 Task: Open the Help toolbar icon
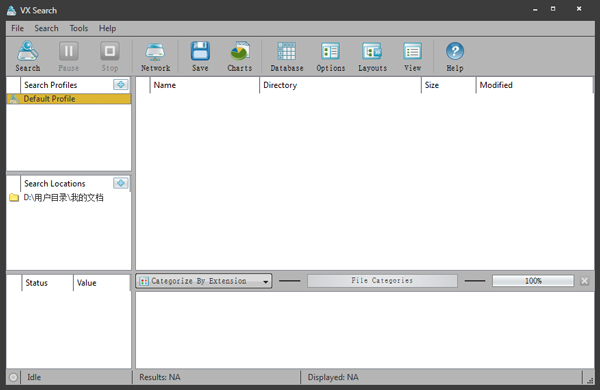455,56
